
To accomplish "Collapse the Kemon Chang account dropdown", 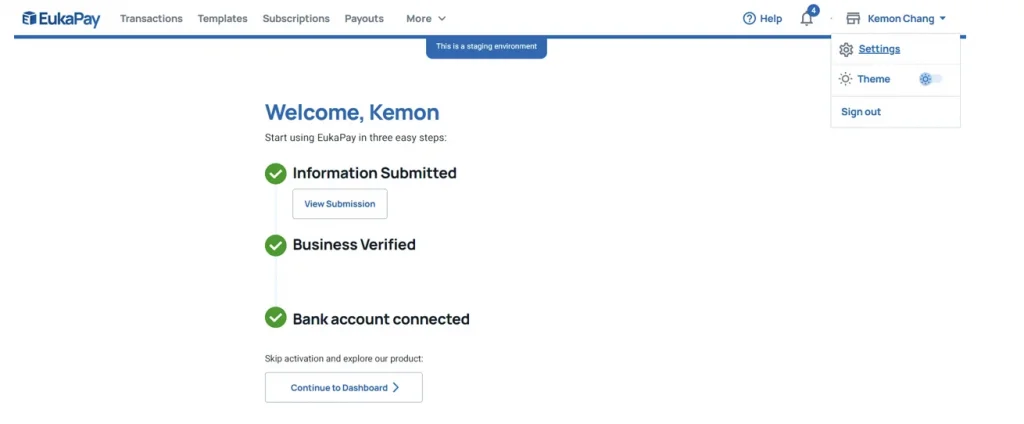I will [x=943, y=19].
